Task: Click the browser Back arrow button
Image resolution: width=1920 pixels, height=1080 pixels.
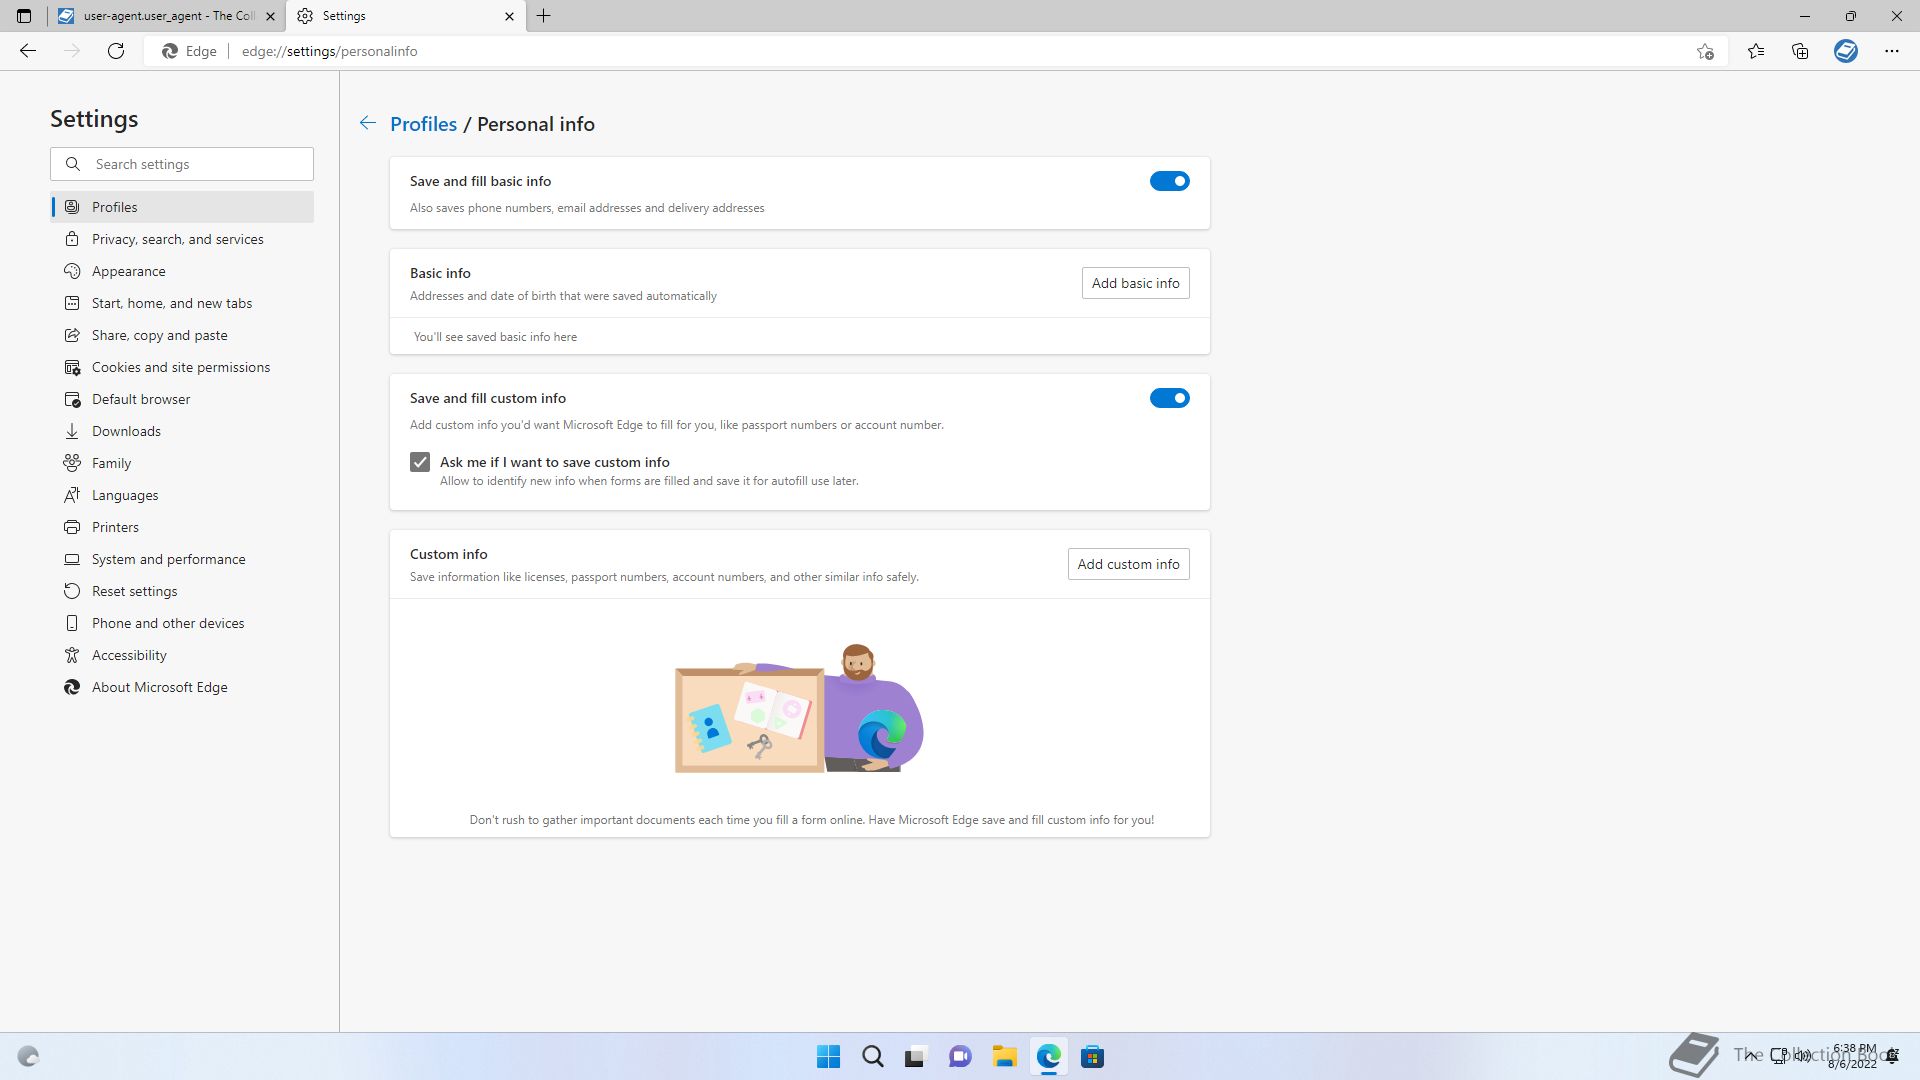Action: [28, 51]
